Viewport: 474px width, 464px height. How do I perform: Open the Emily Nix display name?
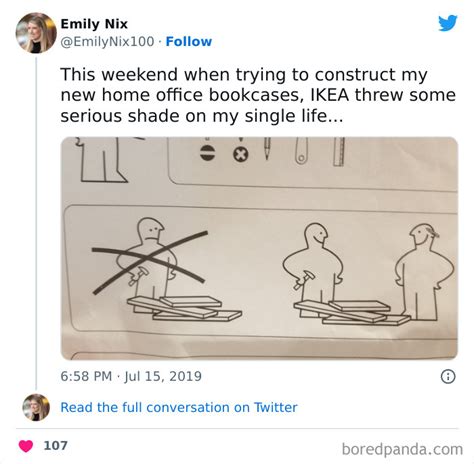click(94, 24)
